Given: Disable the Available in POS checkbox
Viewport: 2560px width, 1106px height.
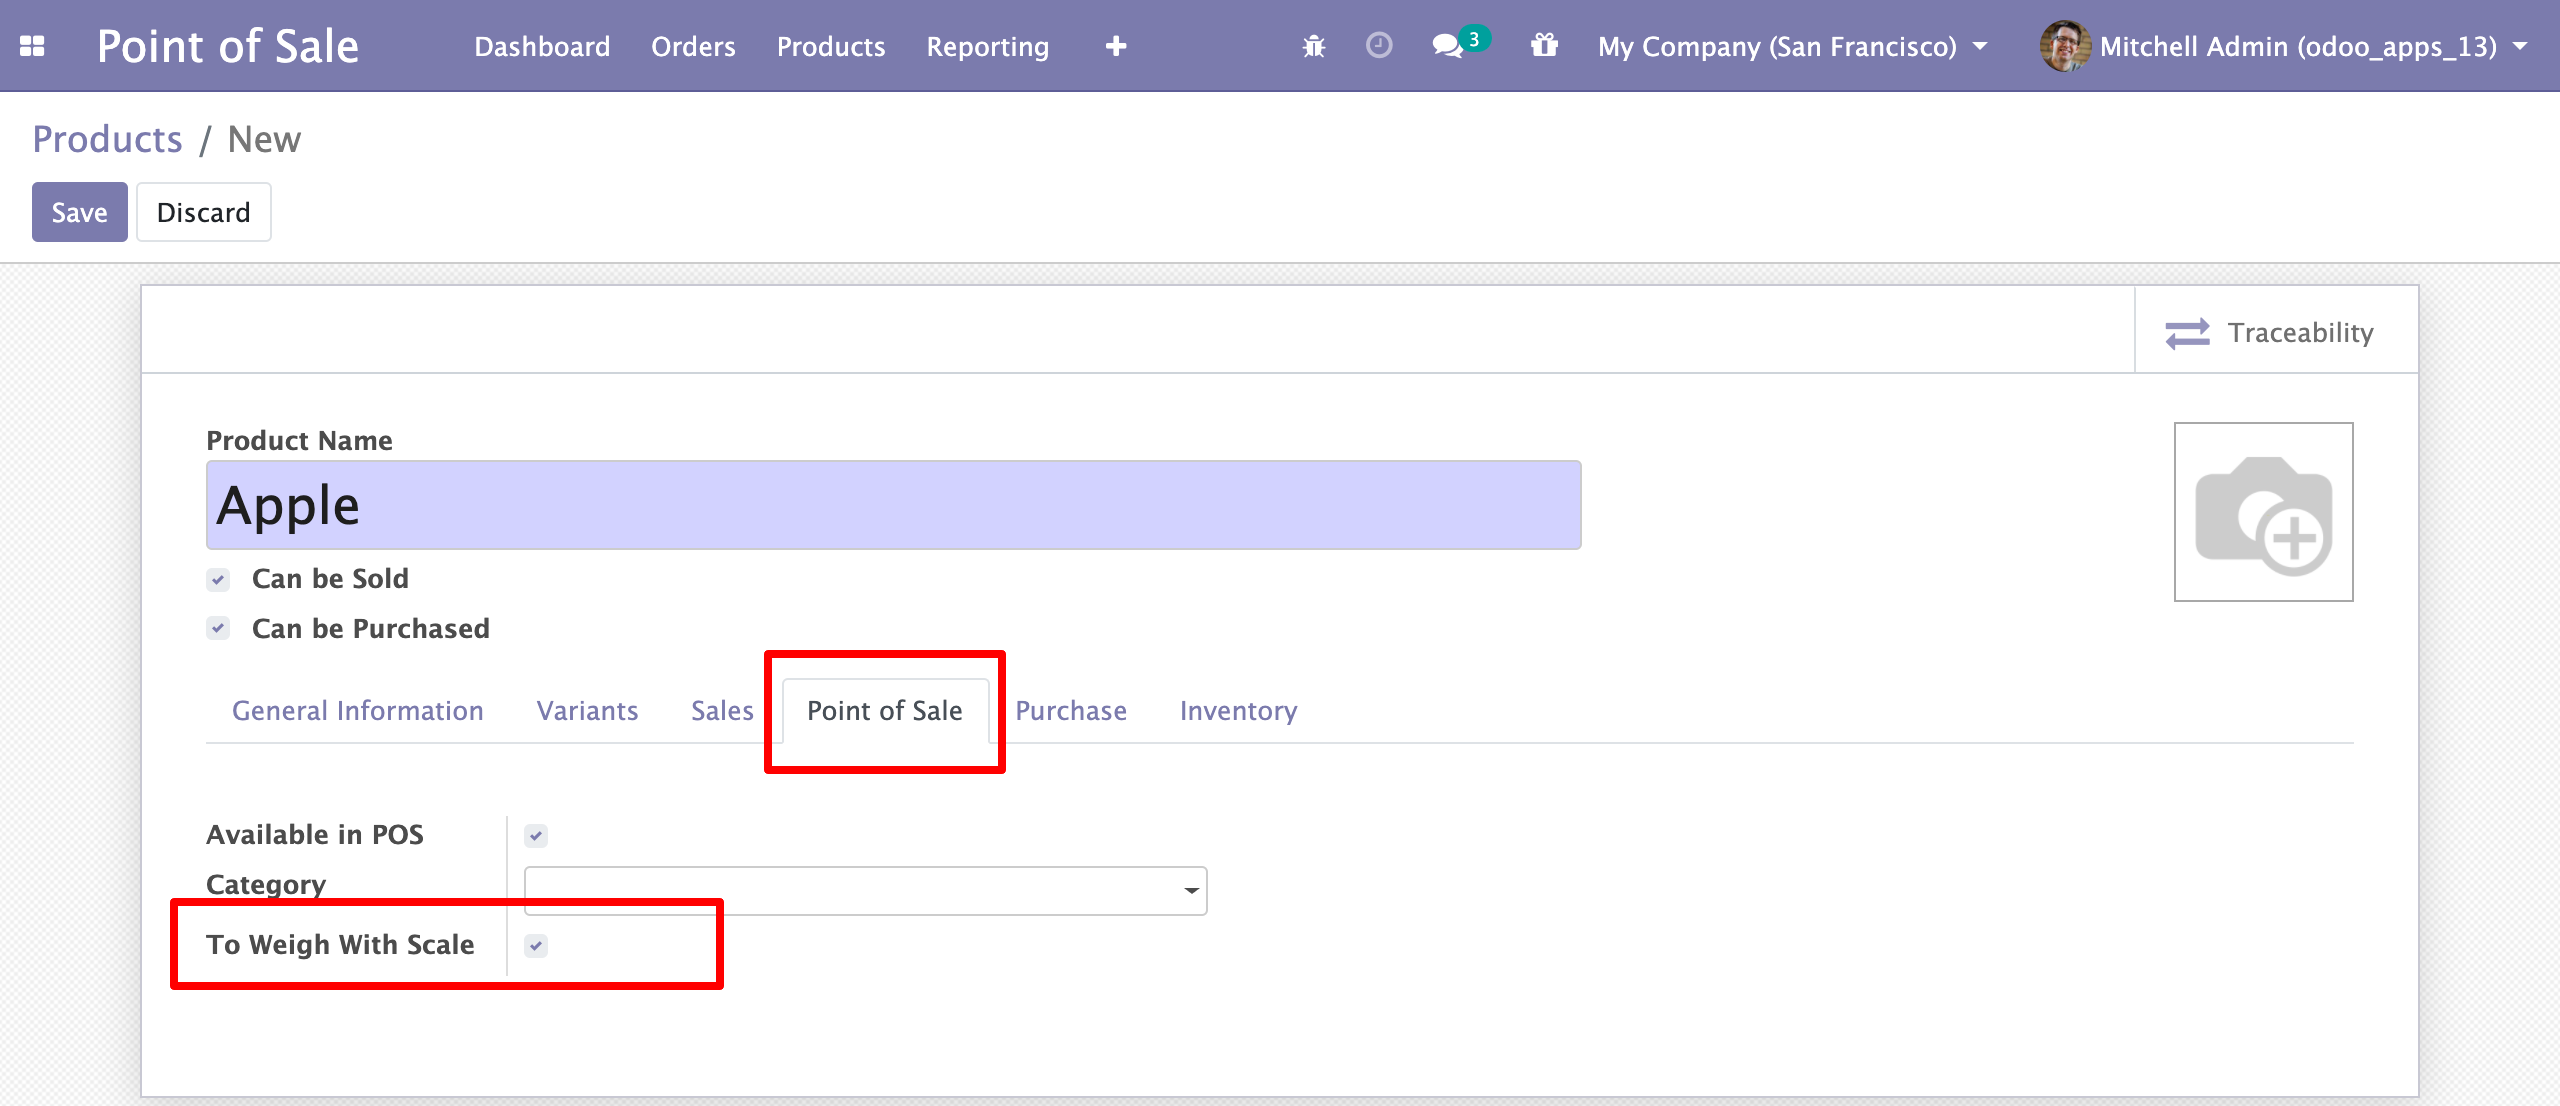Looking at the screenshot, I should [536, 835].
